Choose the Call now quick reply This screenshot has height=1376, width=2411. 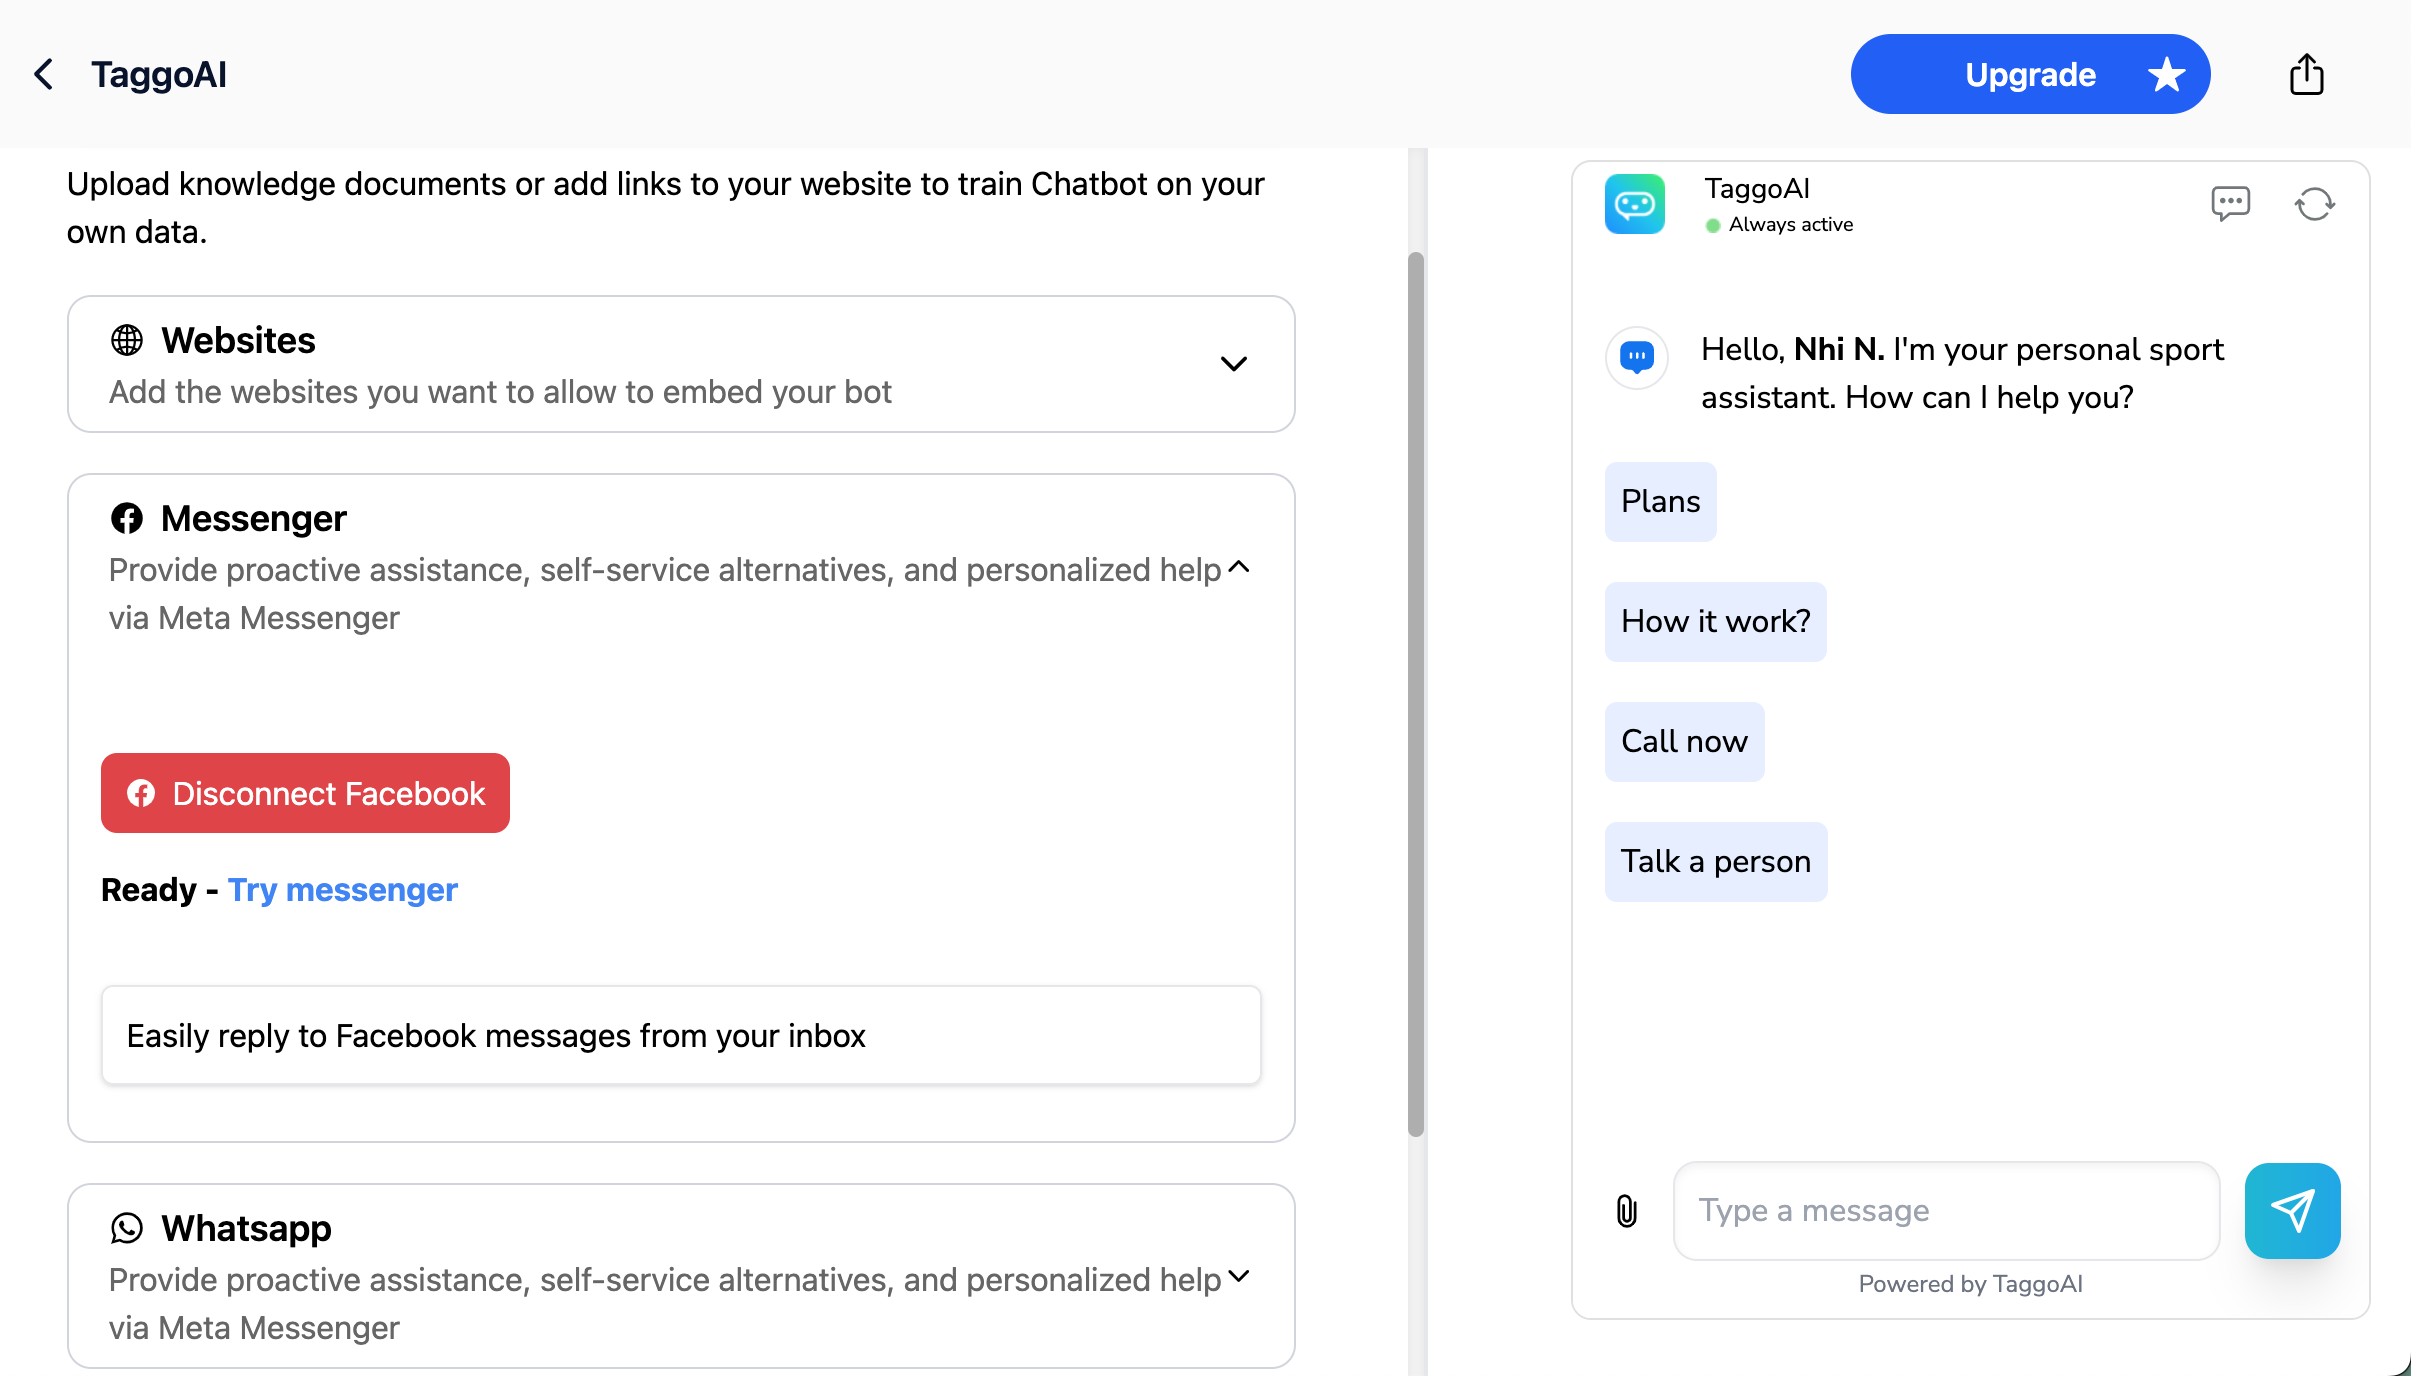coord(1684,741)
